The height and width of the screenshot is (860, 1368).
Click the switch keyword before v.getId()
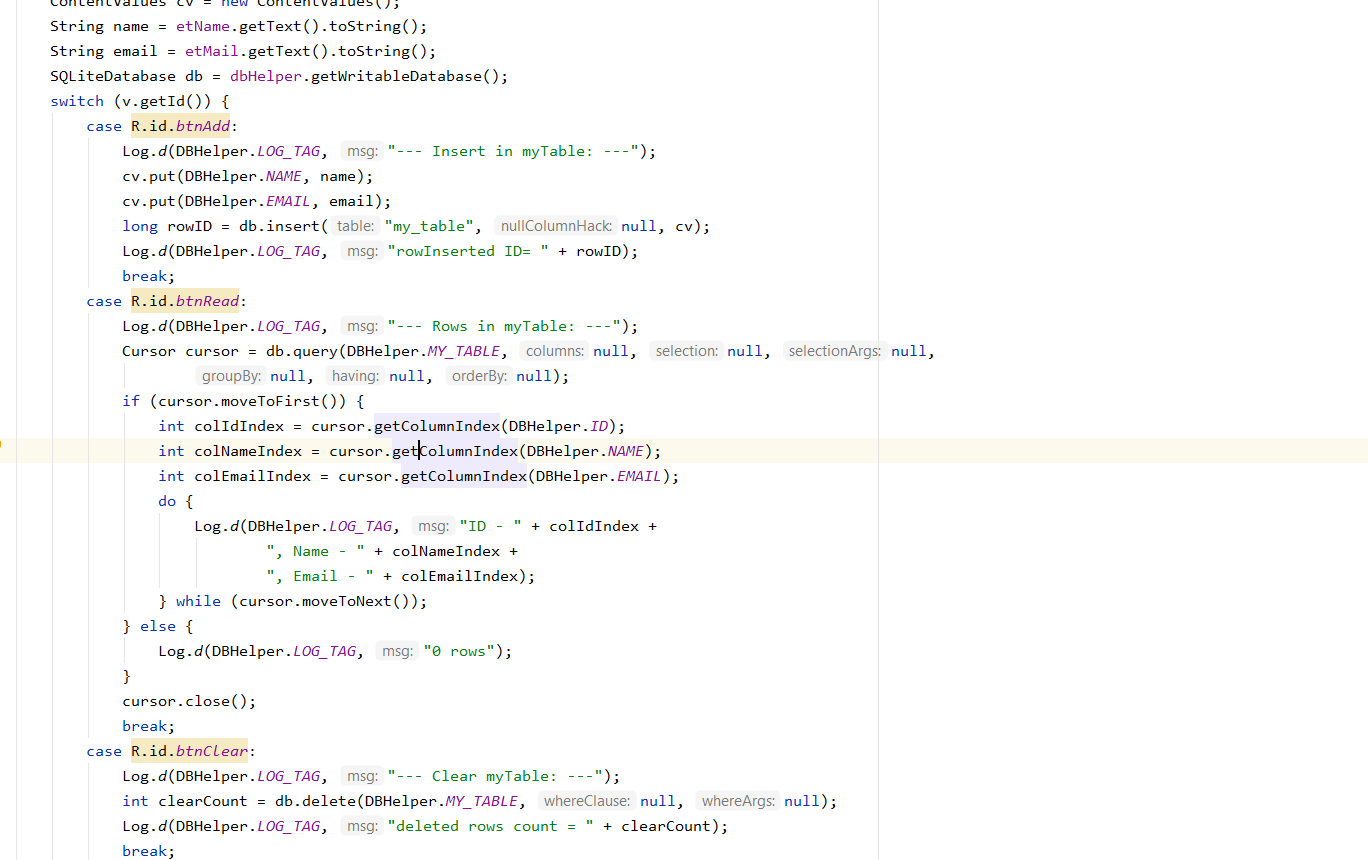pyautogui.click(x=77, y=101)
